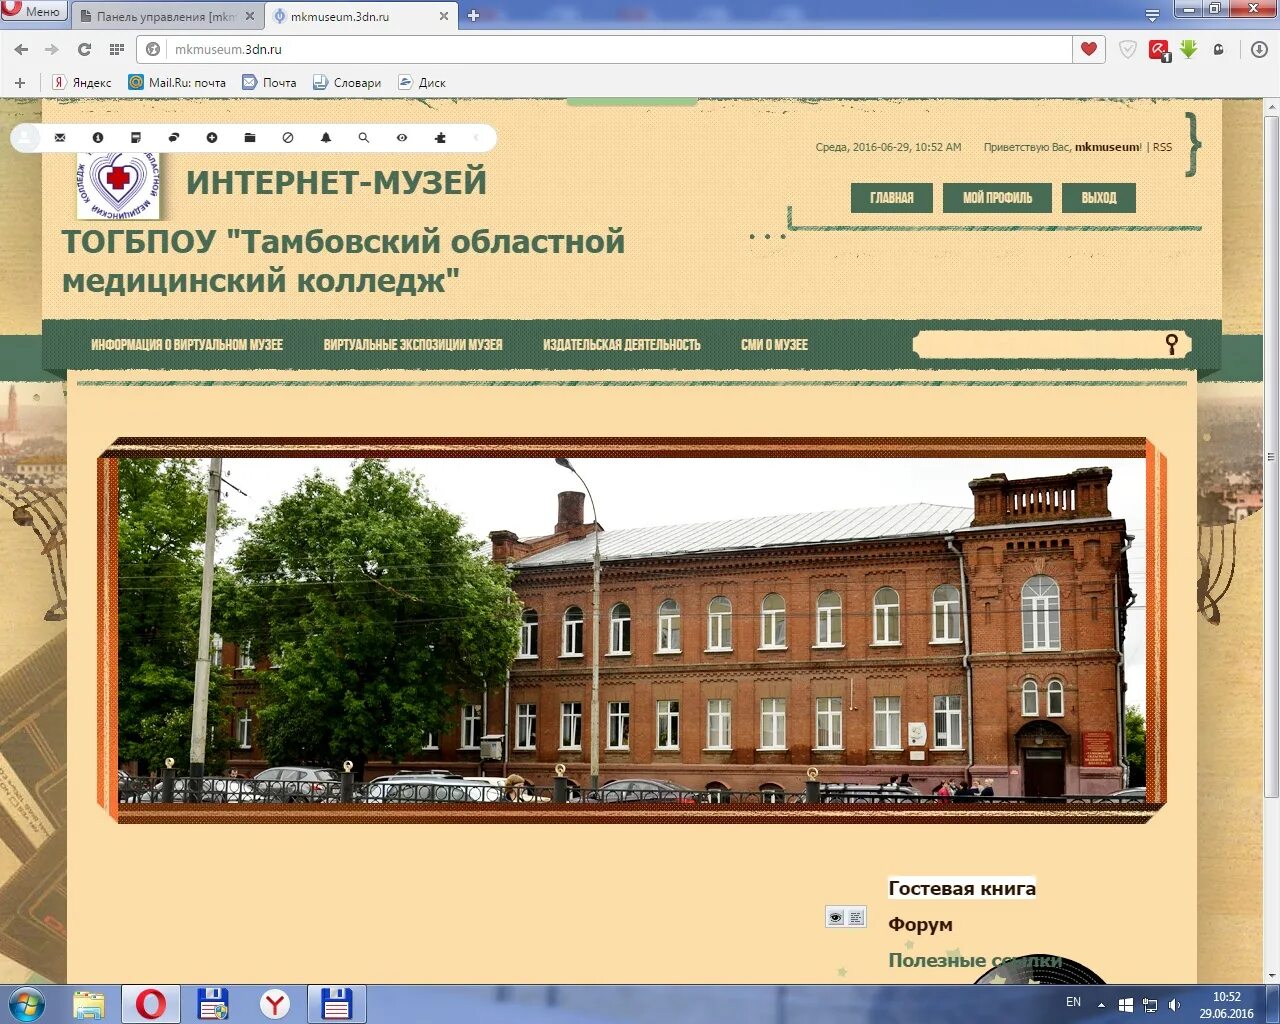
Task: Click the Opera icon in the taskbar
Action: click(x=151, y=1004)
